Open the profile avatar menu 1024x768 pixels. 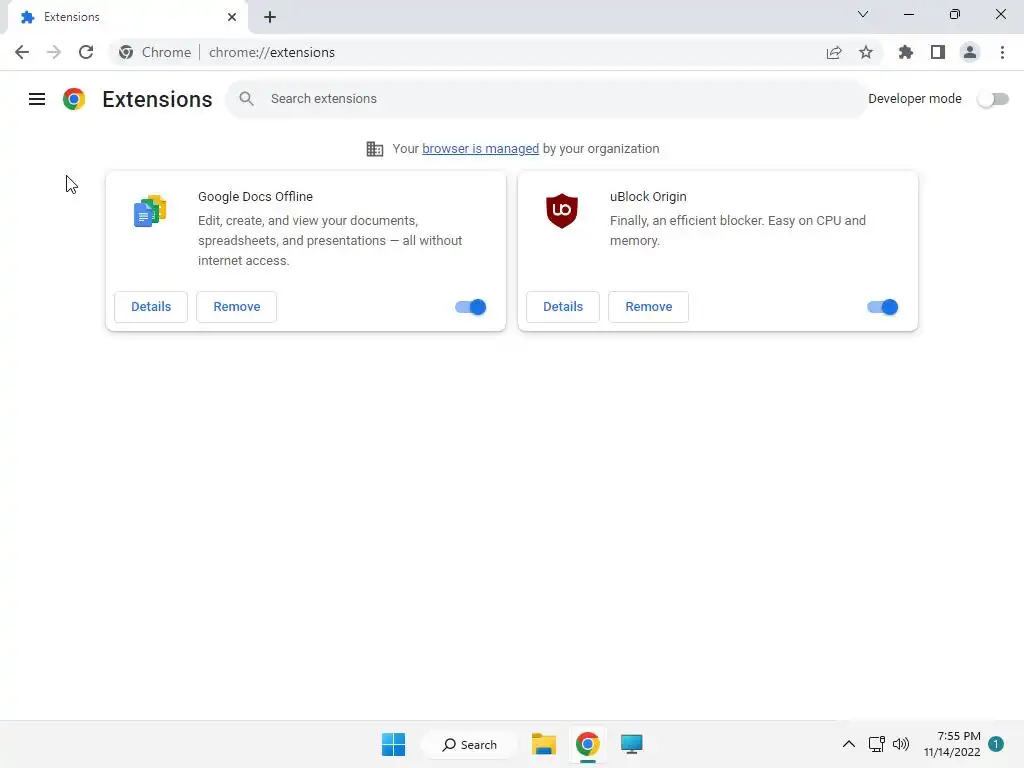click(970, 52)
